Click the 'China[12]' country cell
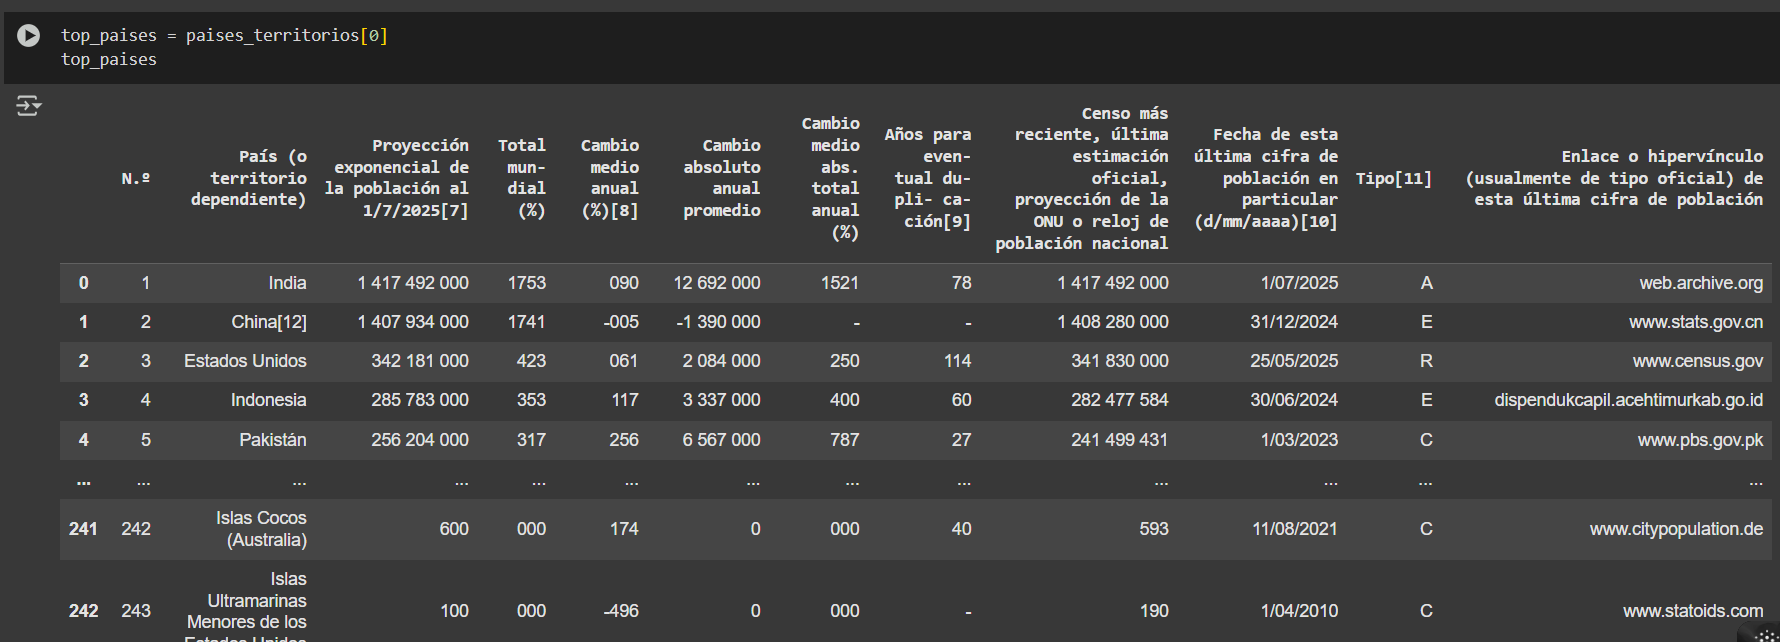 point(269,322)
